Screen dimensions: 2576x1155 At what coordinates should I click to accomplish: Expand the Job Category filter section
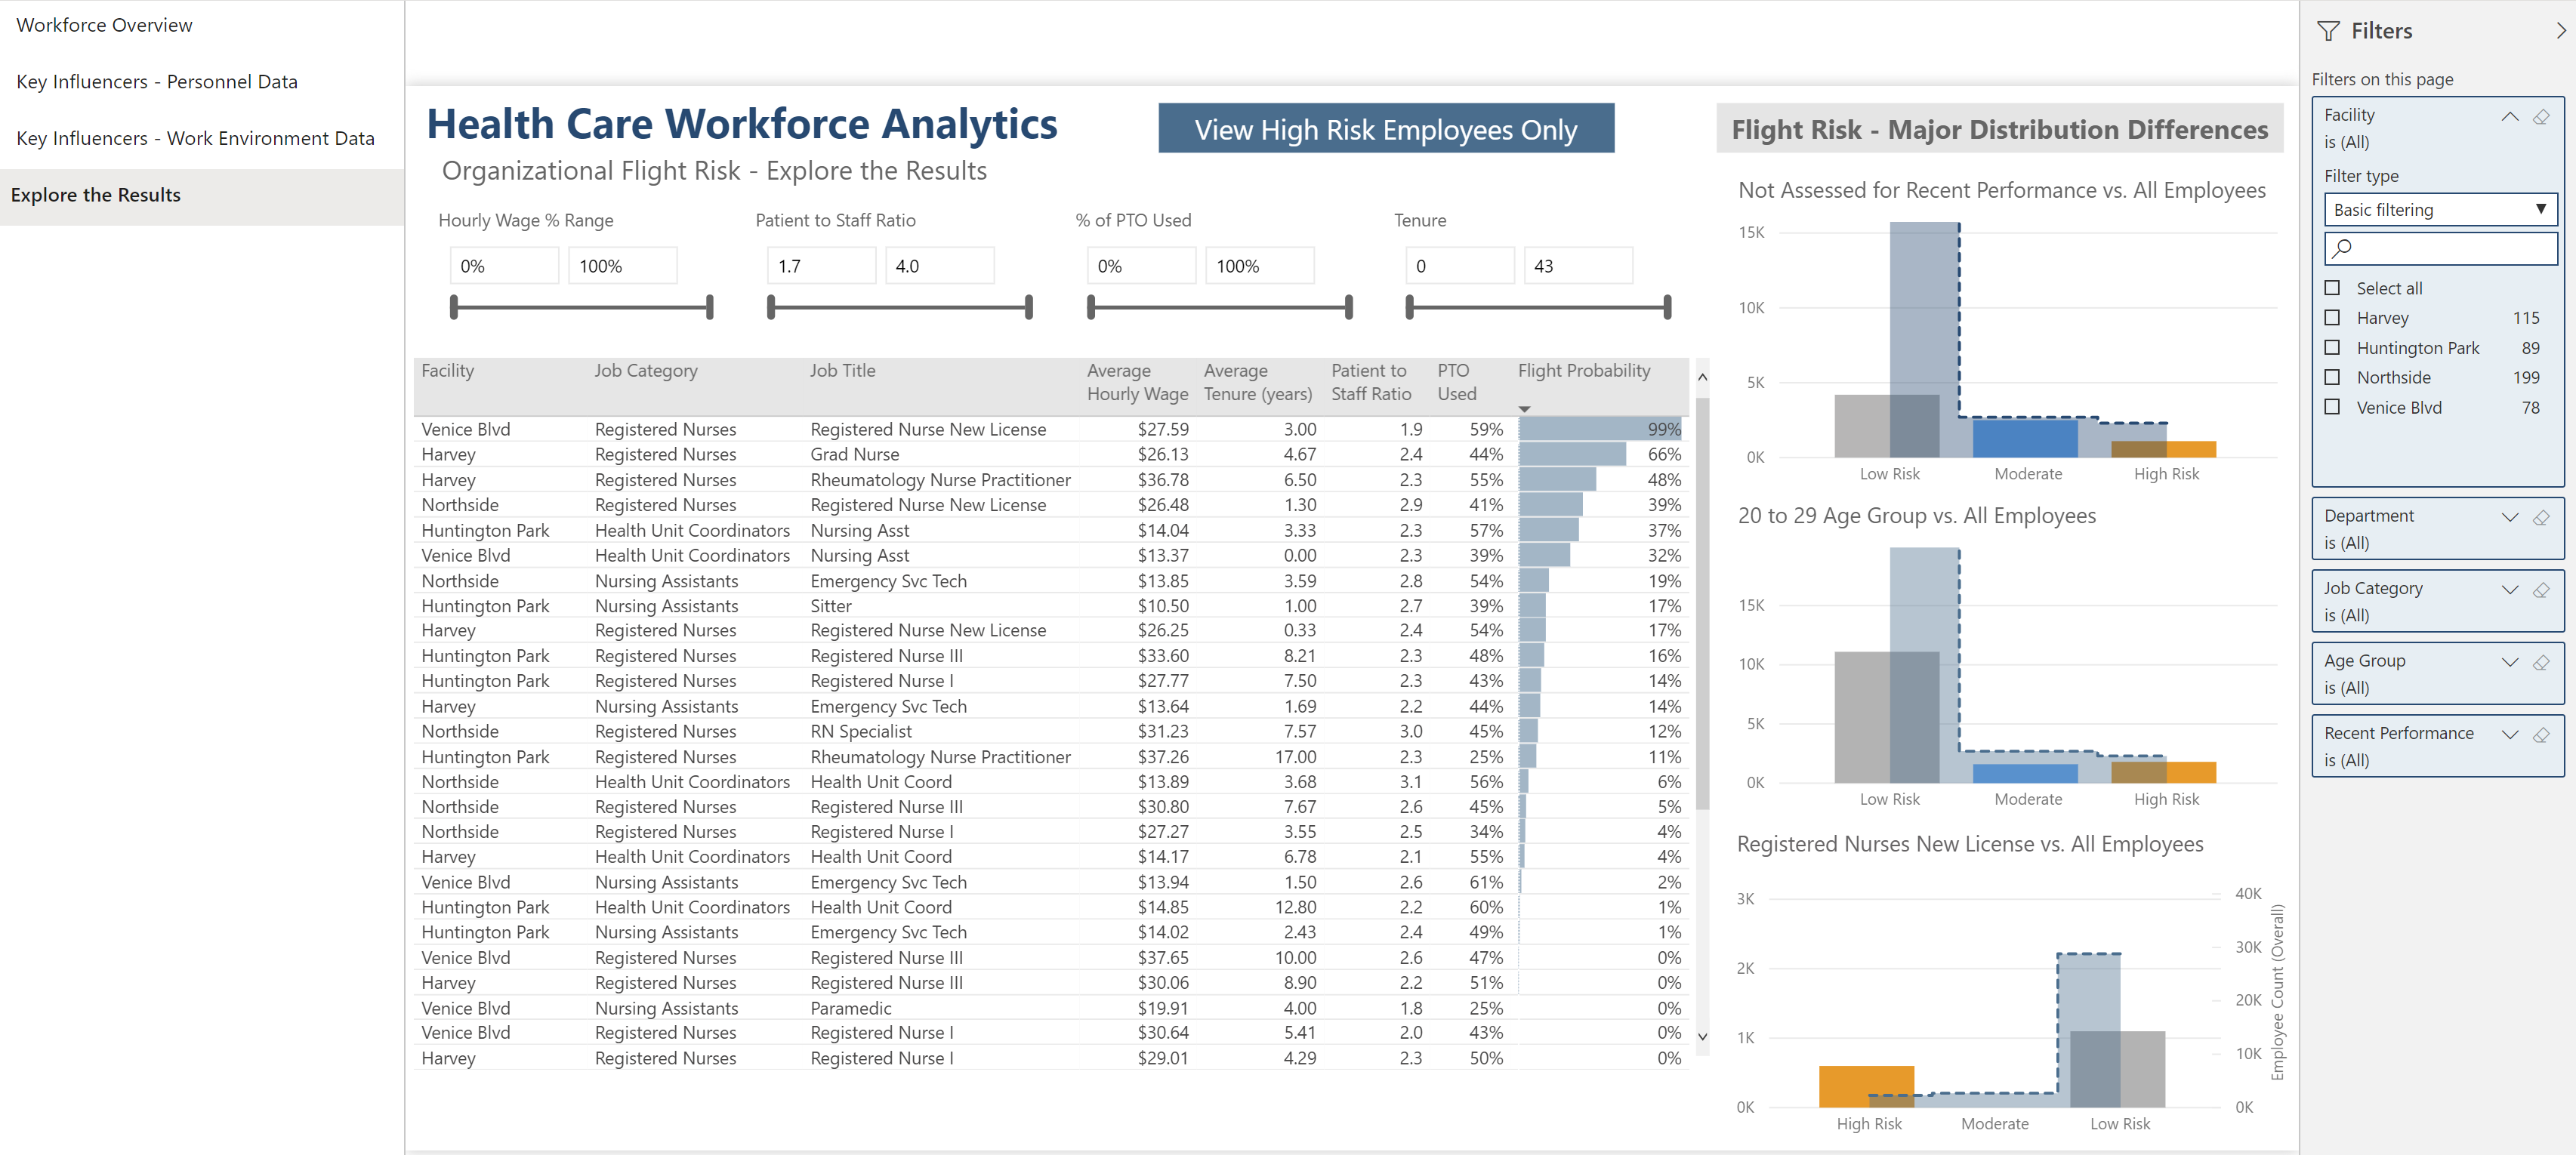(x=2505, y=588)
